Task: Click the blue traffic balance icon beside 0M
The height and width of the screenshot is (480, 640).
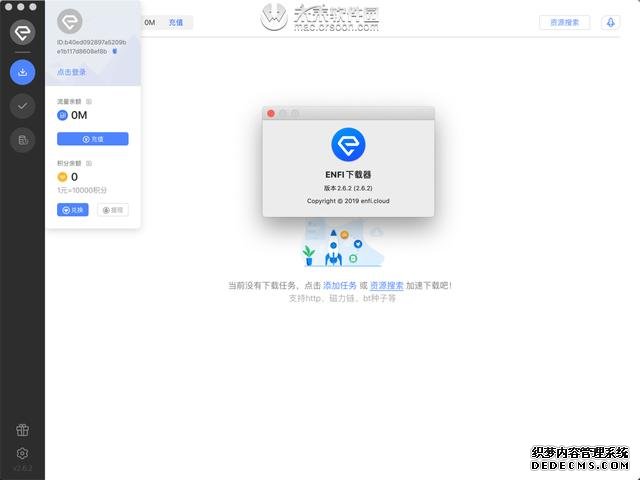Action: point(62,116)
